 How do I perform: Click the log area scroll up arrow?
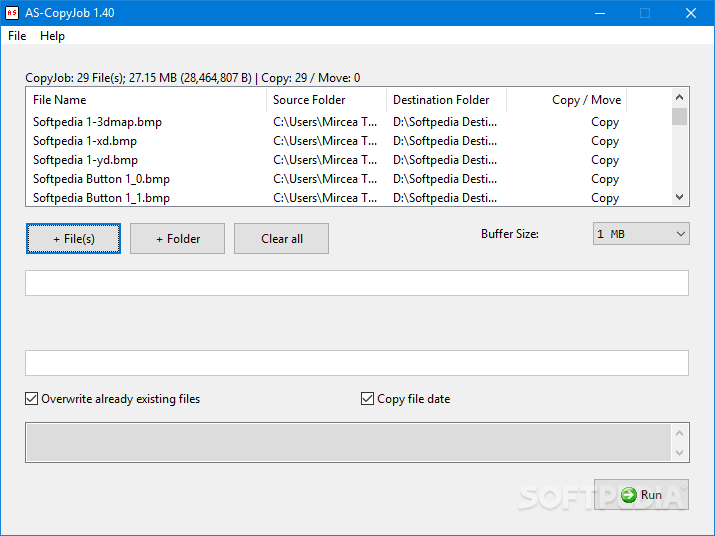679,433
